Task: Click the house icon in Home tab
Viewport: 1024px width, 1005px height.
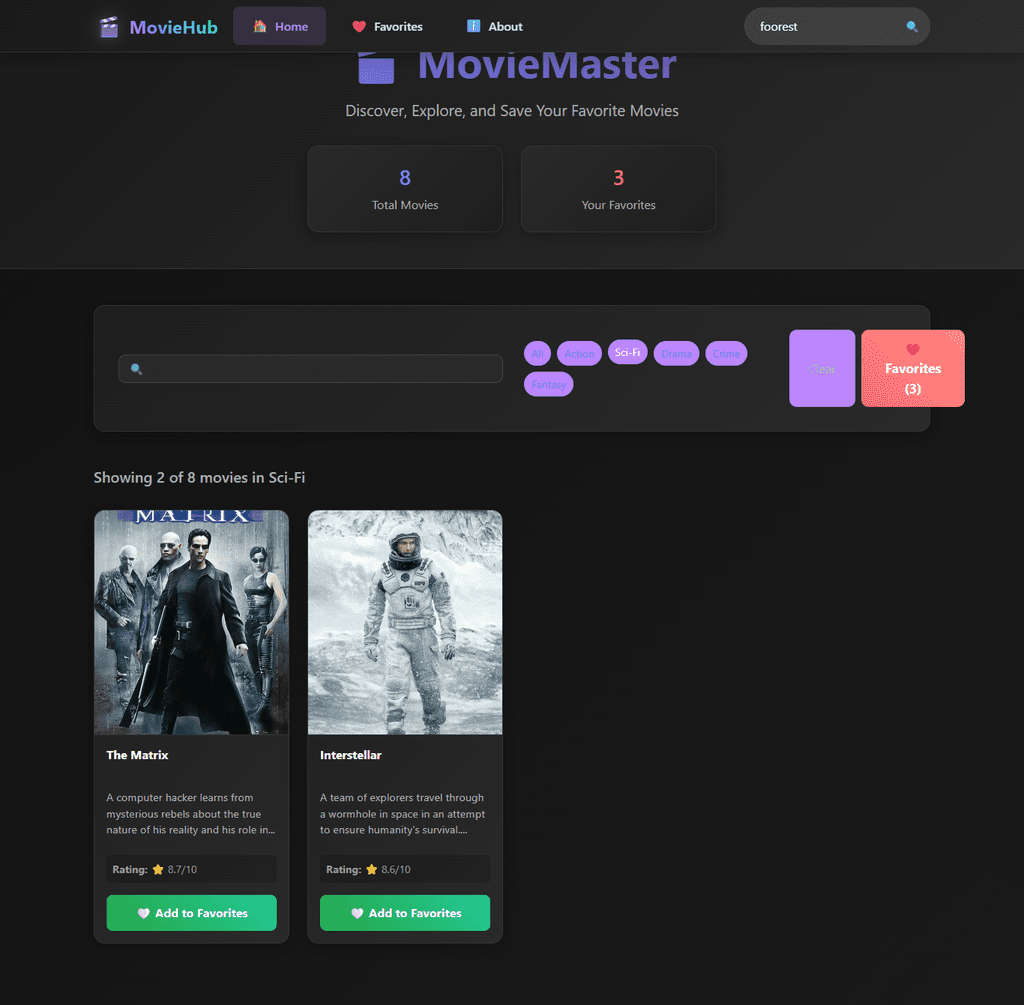Action: 260,26
